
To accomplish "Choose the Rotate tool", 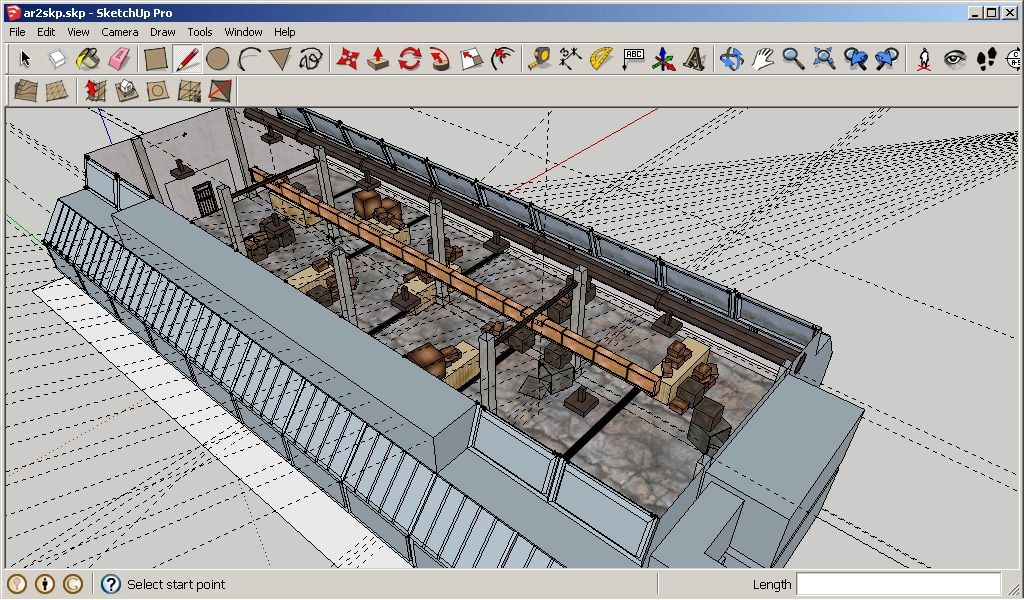I will pos(409,59).
